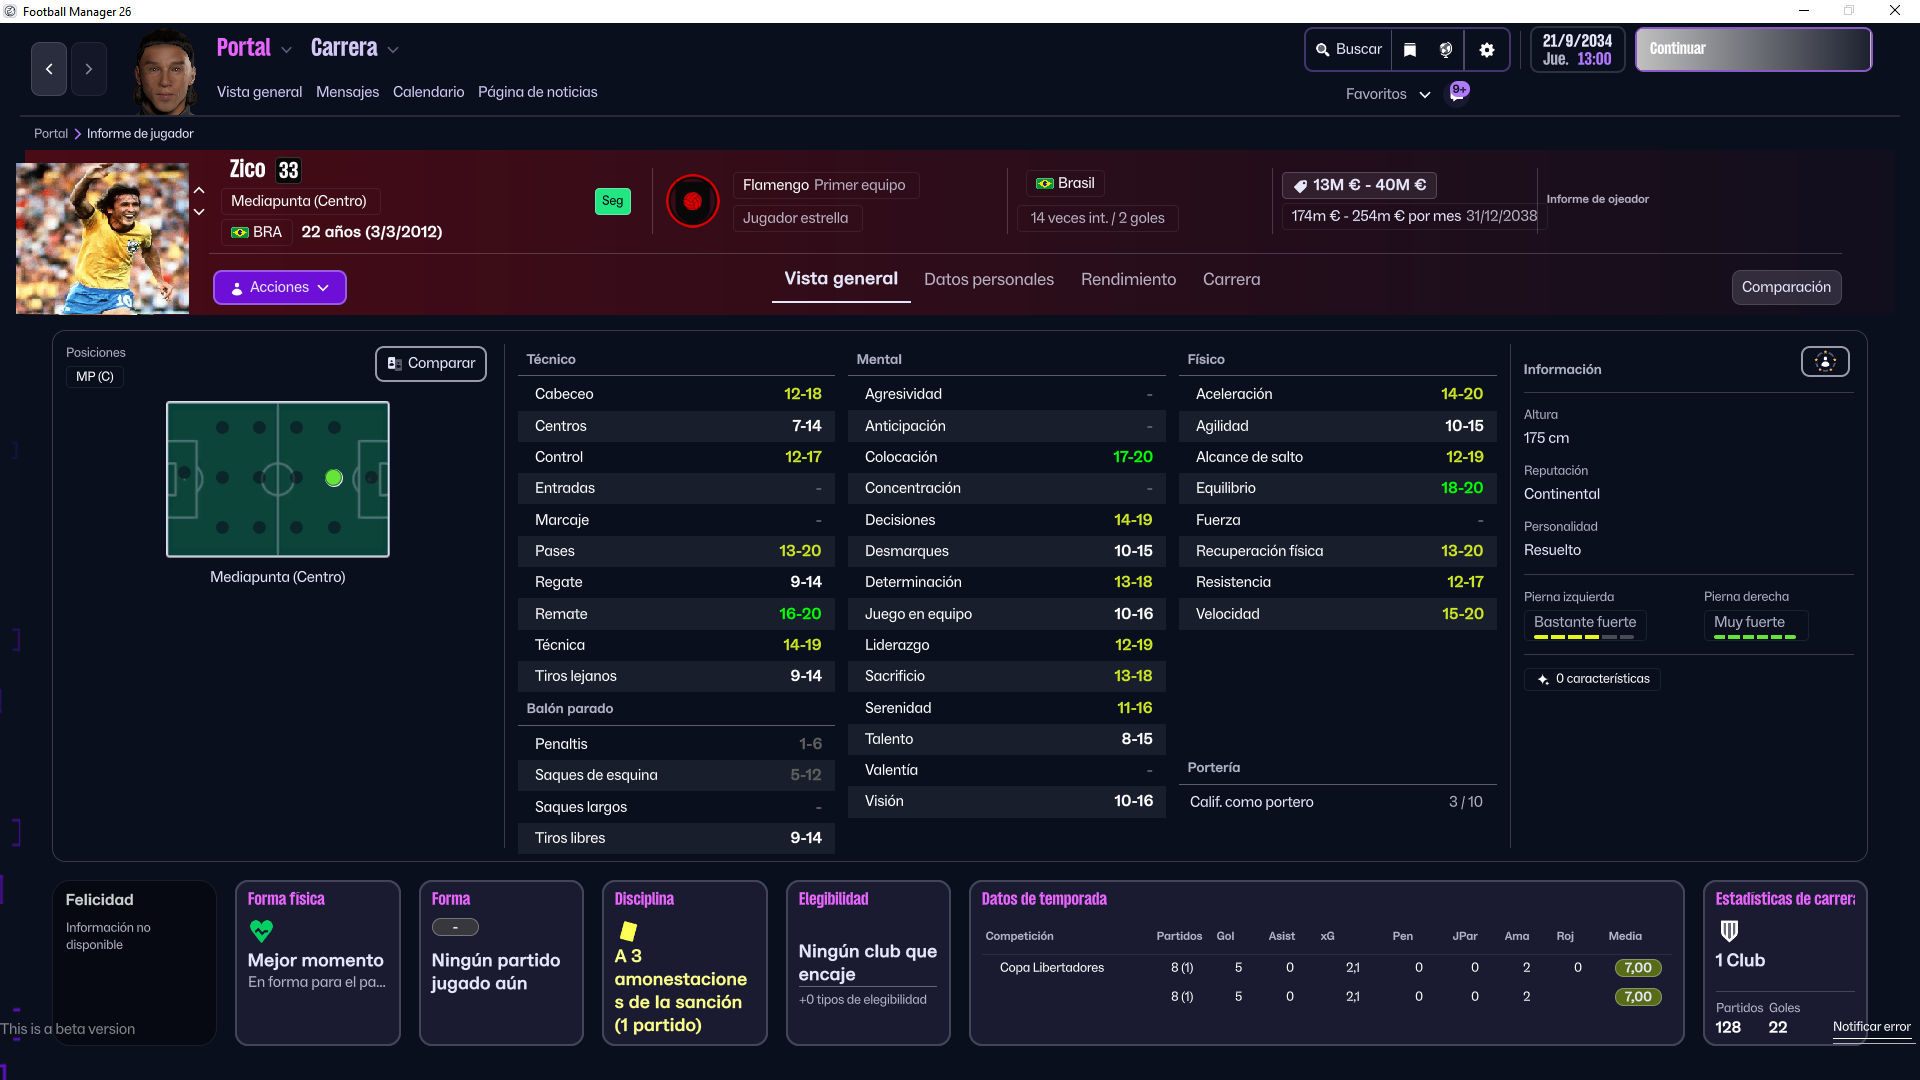
Task: Open settings gear icon
Action: (1487, 50)
